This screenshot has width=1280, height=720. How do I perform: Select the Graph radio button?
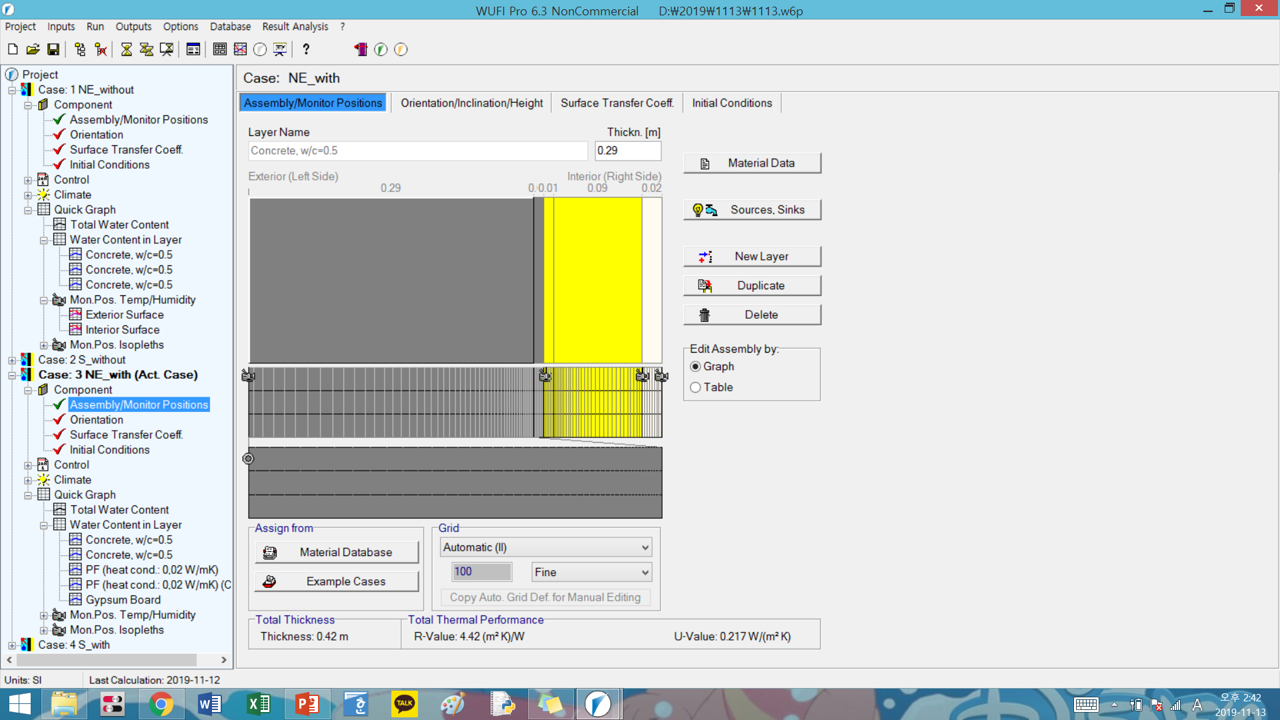point(696,367)
